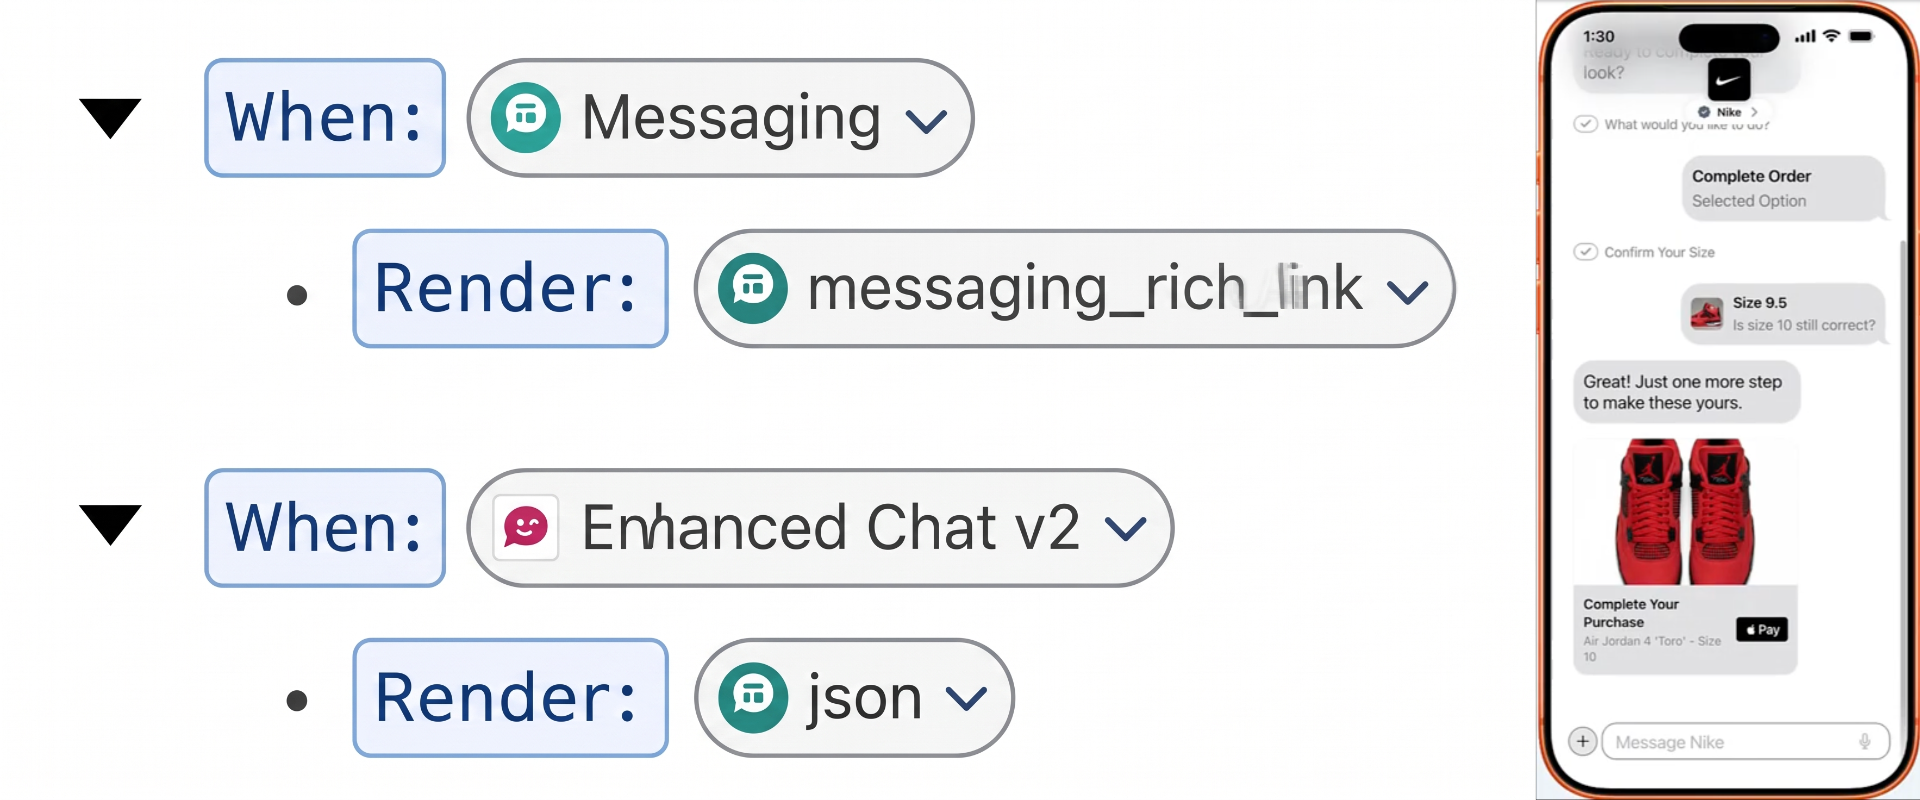1920x800 pixels.
Task: Open the json render dropdown
Action: (x=854, y=698)
